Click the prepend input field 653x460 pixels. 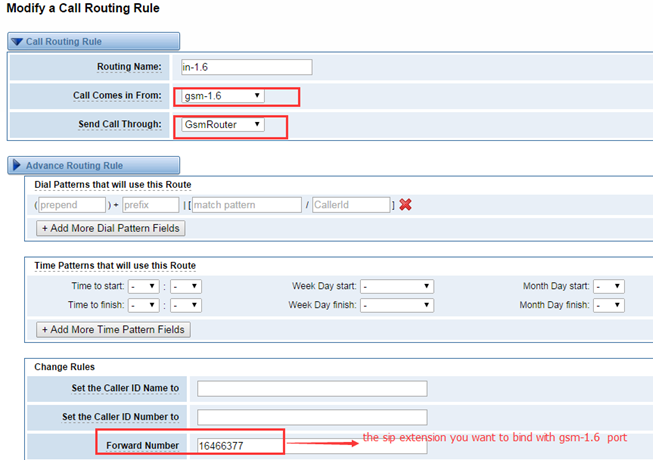[x=72, y=205]
